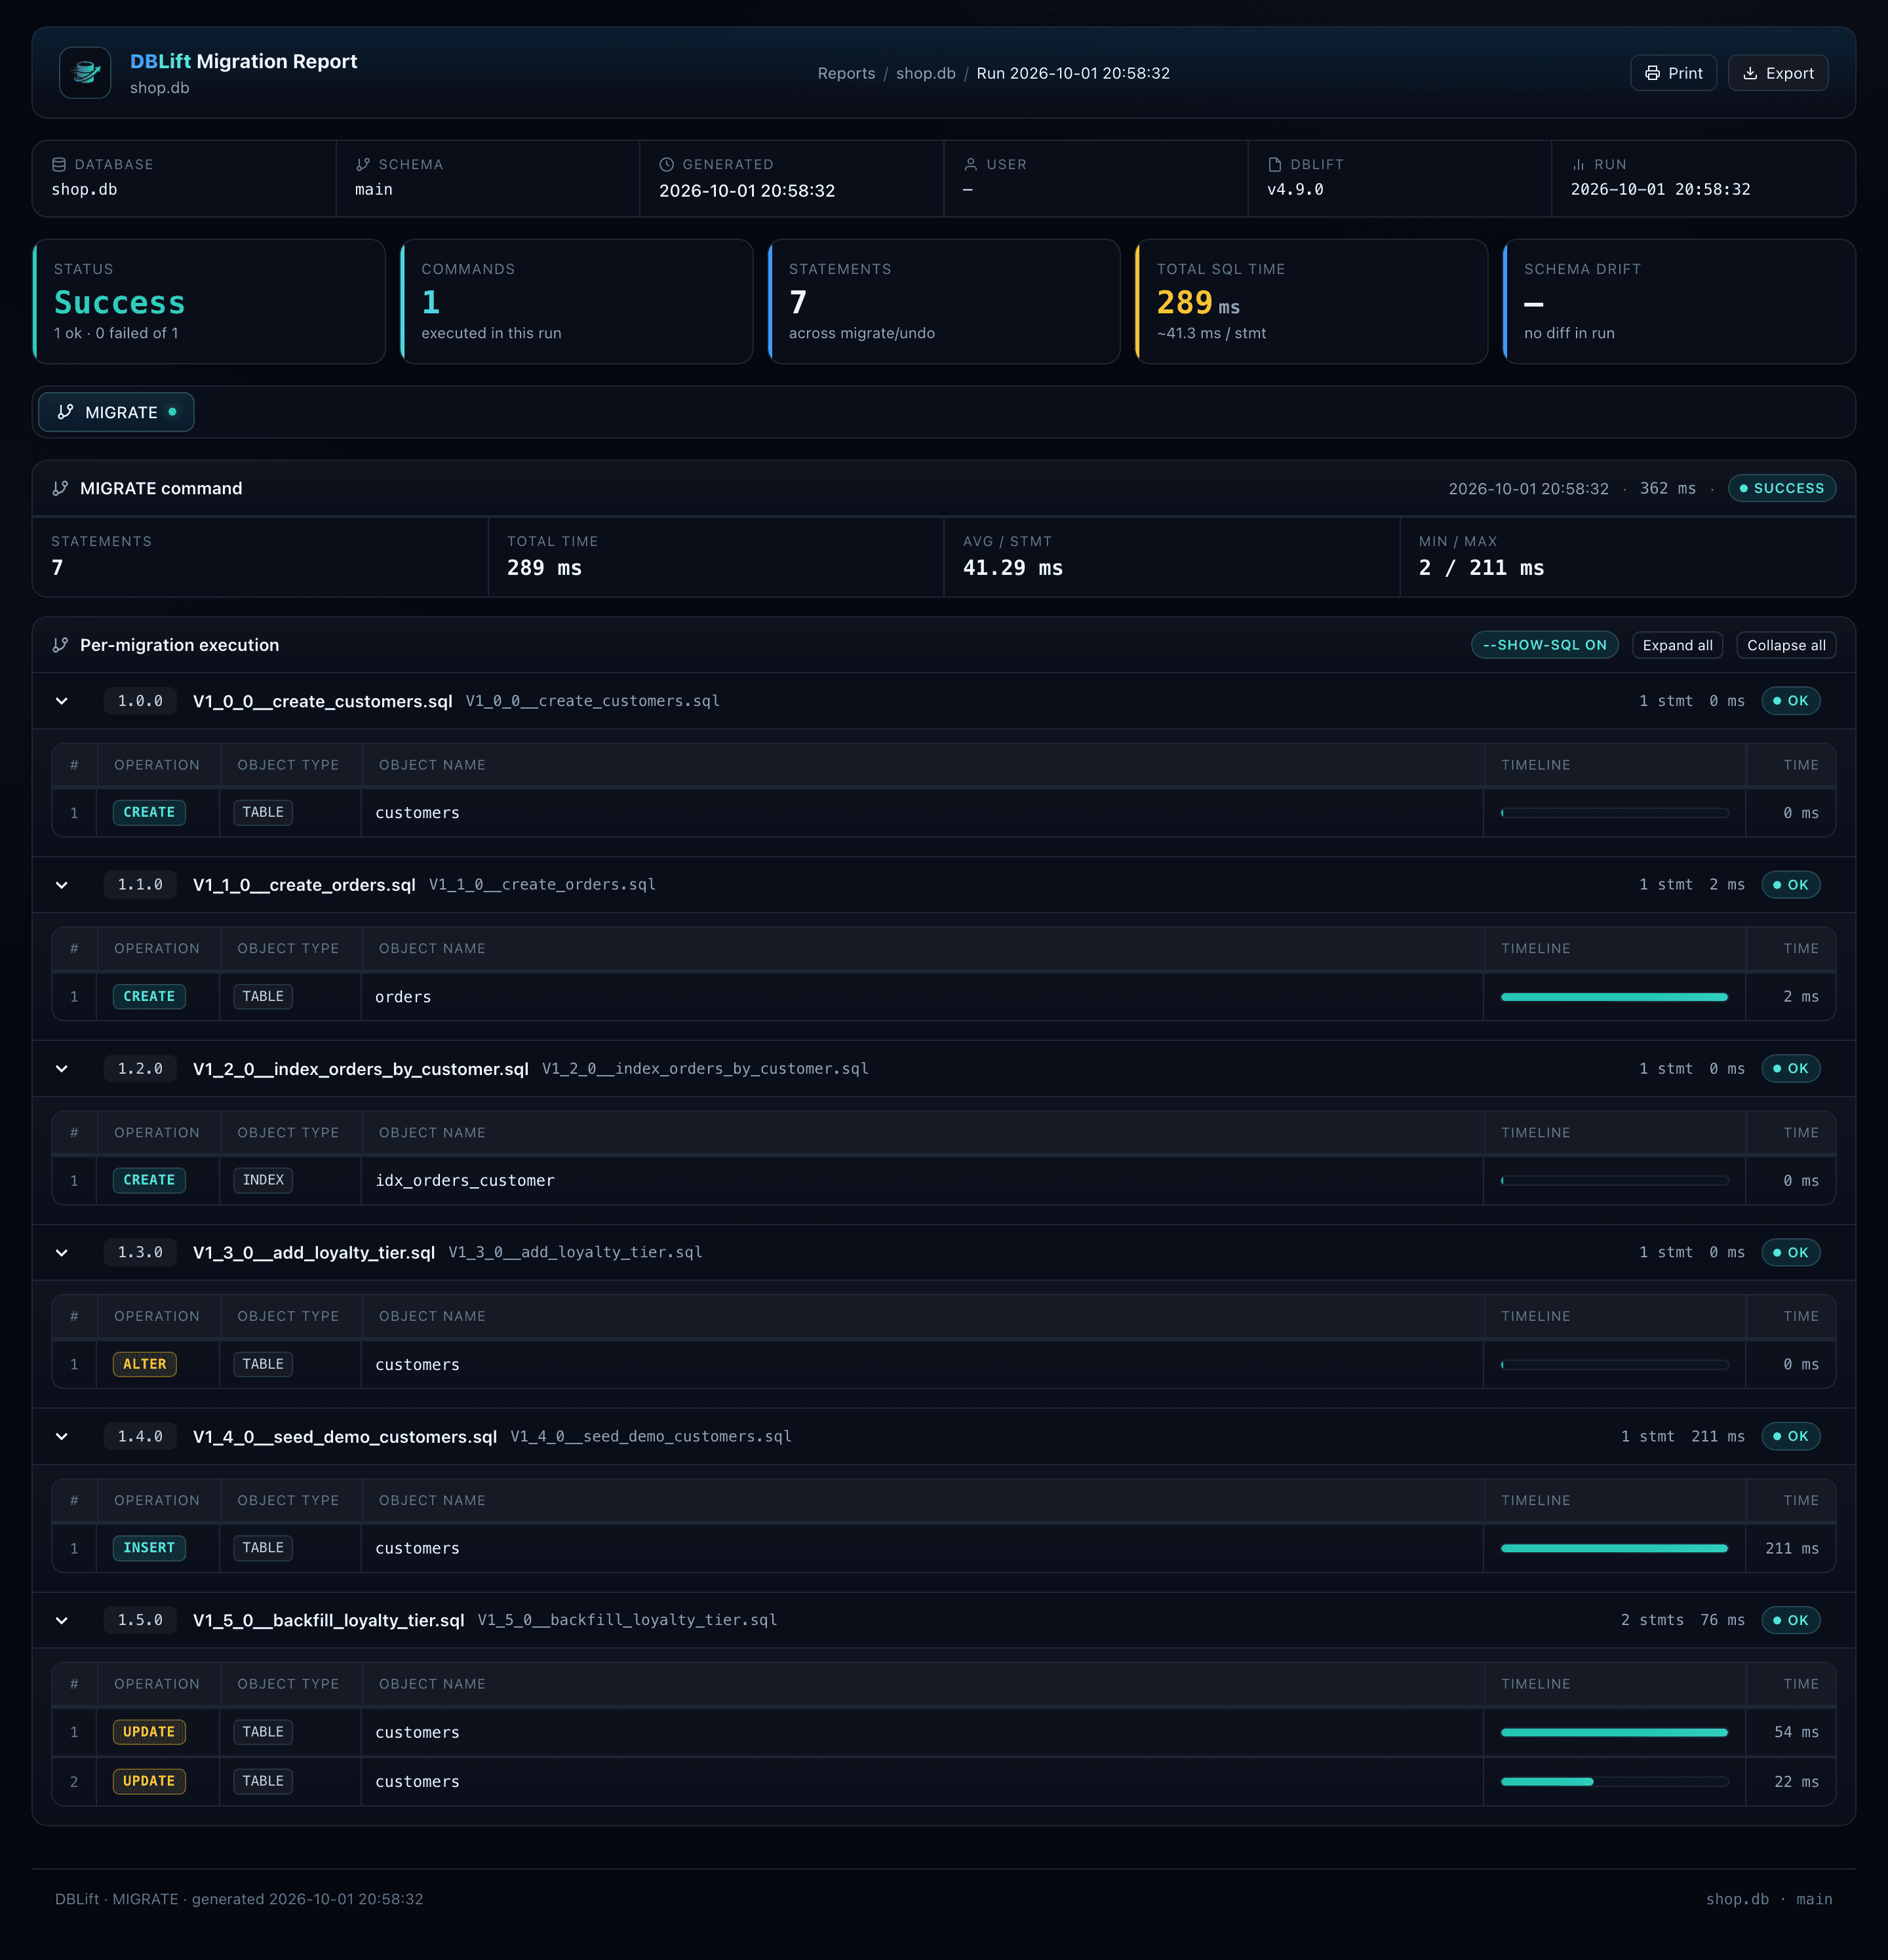Click the version 1.5.0 chip
Viewport: 1888px width, 1960px height.
140,1621
